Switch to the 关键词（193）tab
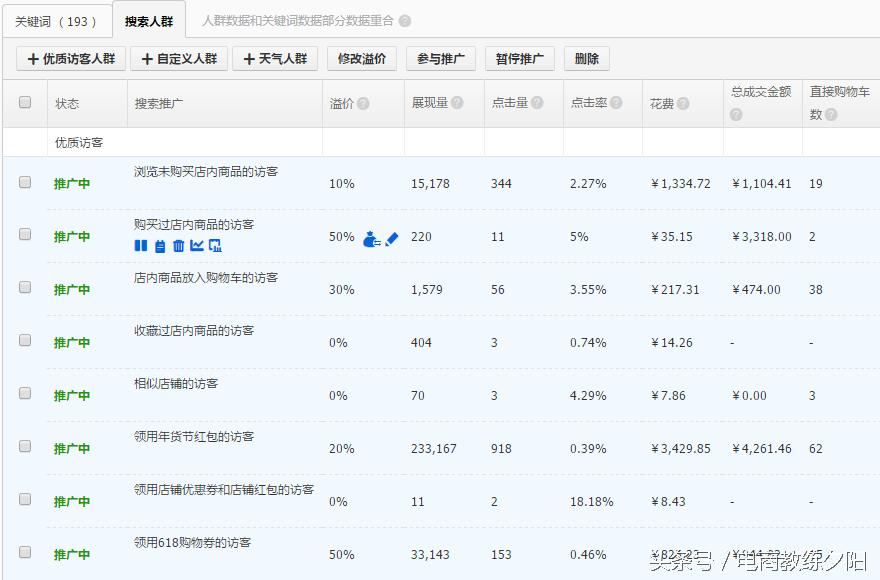Viewport: 880px width, 580px height. point(58,20)
